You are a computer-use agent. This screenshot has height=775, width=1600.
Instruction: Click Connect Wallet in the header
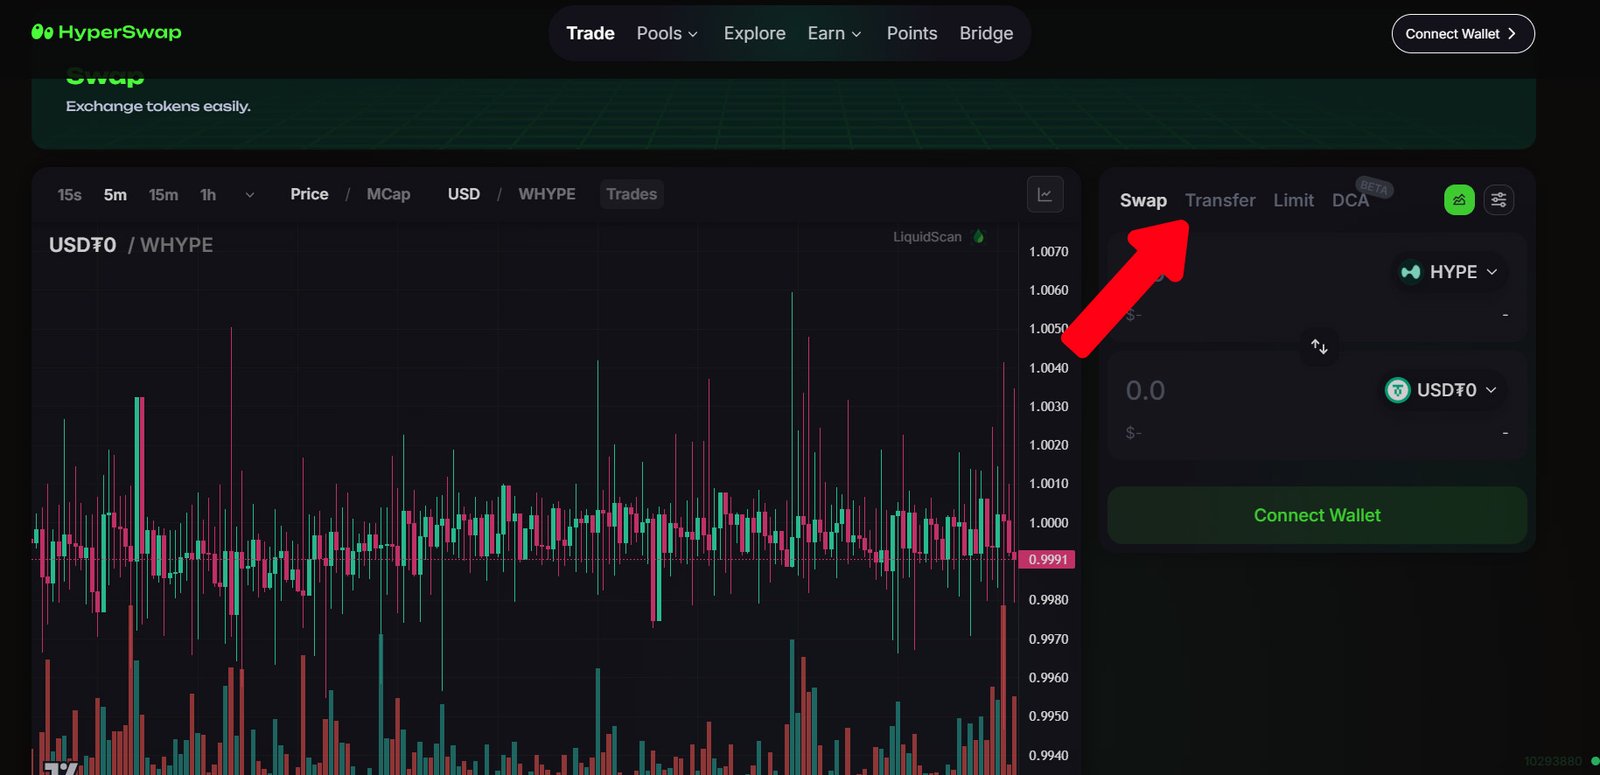coord(1462,34)
